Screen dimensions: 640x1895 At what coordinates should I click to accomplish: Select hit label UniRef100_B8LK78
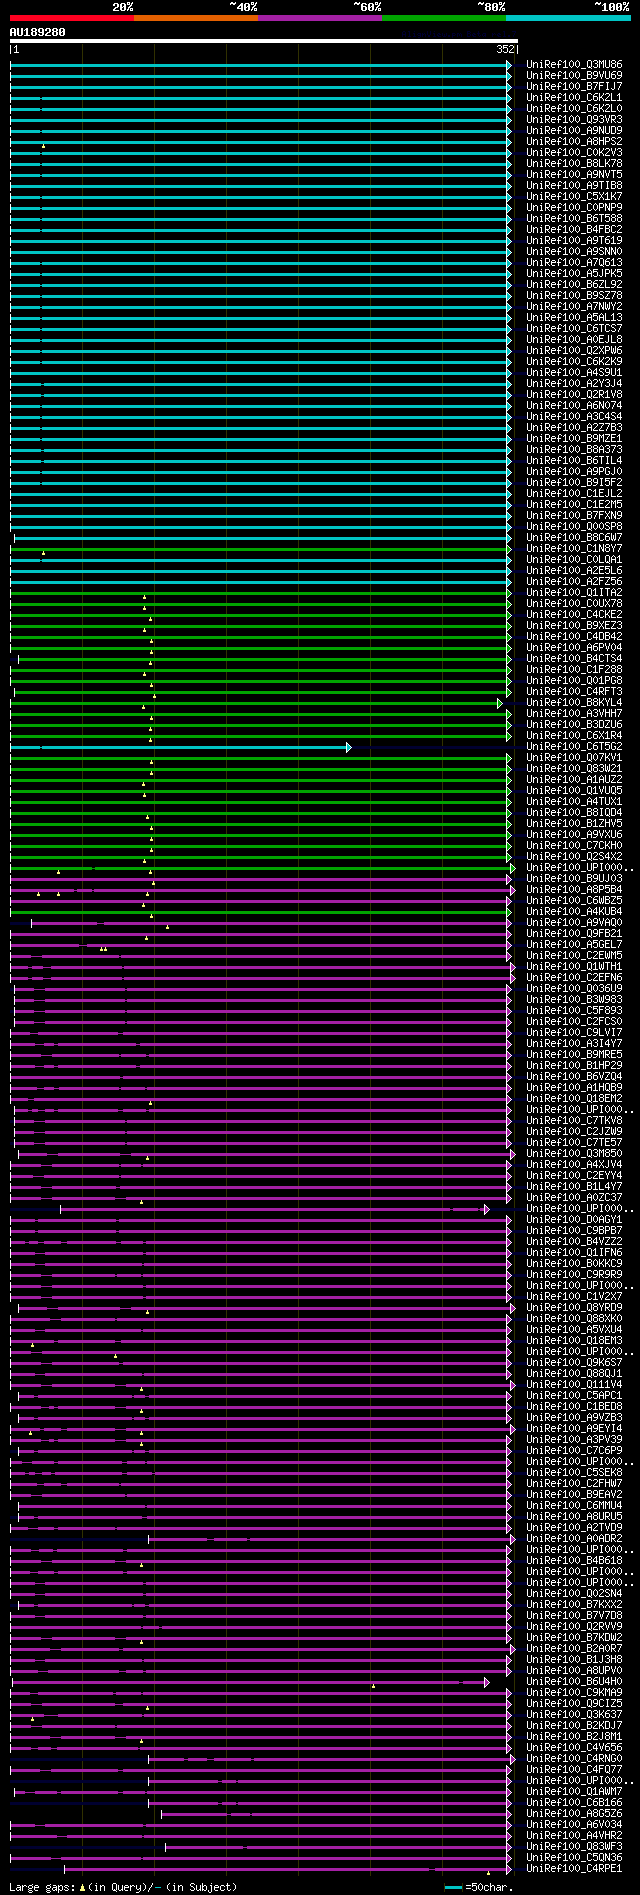point(574,163)
